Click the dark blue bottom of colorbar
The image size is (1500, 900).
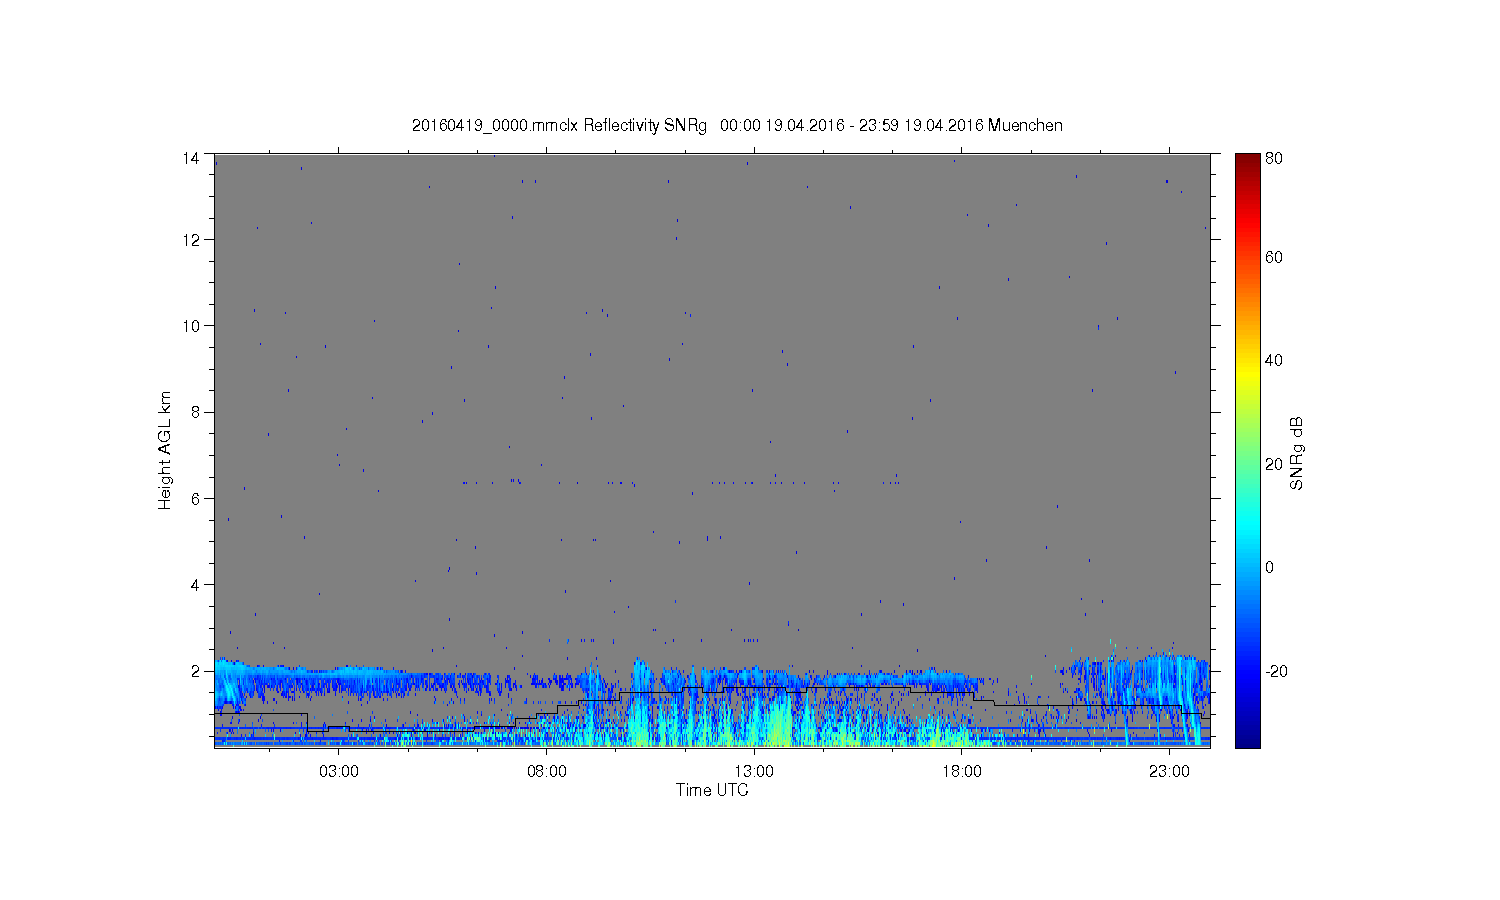1247,738
